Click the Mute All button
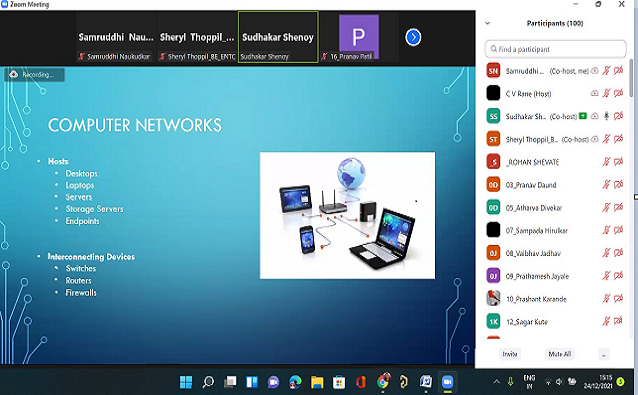638x395 pixels. tap(559, 354)
